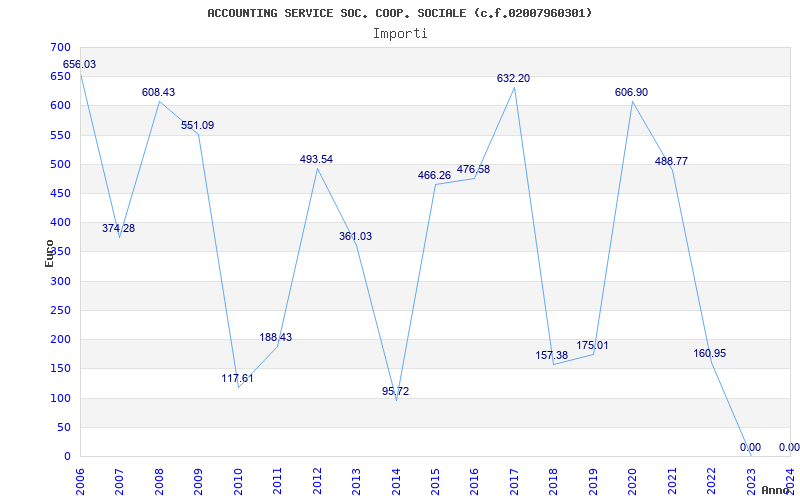Click the 95.72 data label

[395, 392]
